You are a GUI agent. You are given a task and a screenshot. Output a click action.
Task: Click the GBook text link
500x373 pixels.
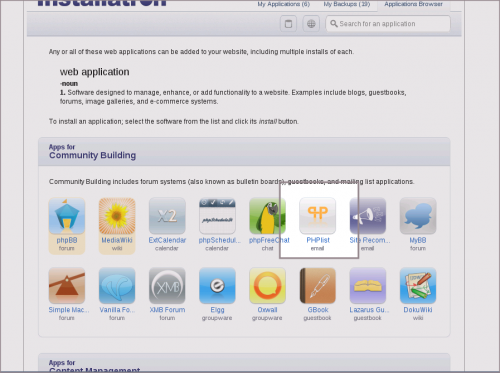pyautogui.click(x=318, y=310)
